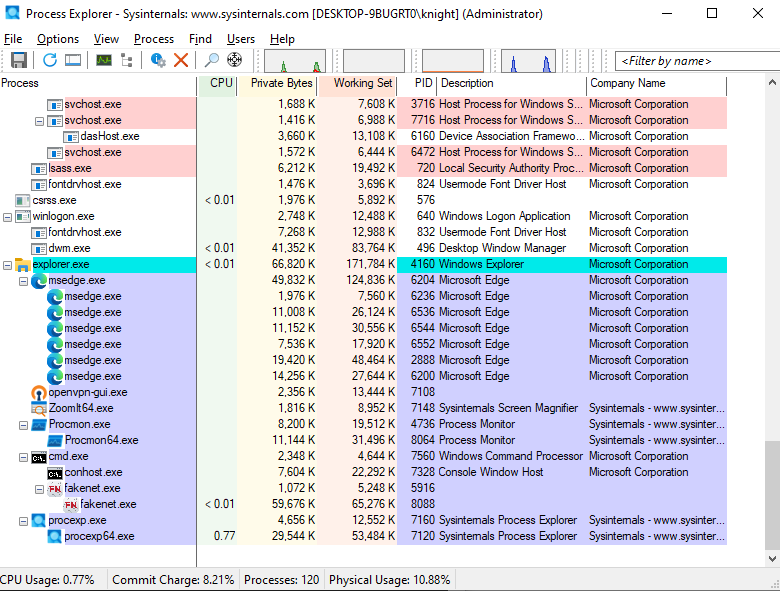Click the procexp.exe icon
780x591 pixels.
tap(39, 520)
